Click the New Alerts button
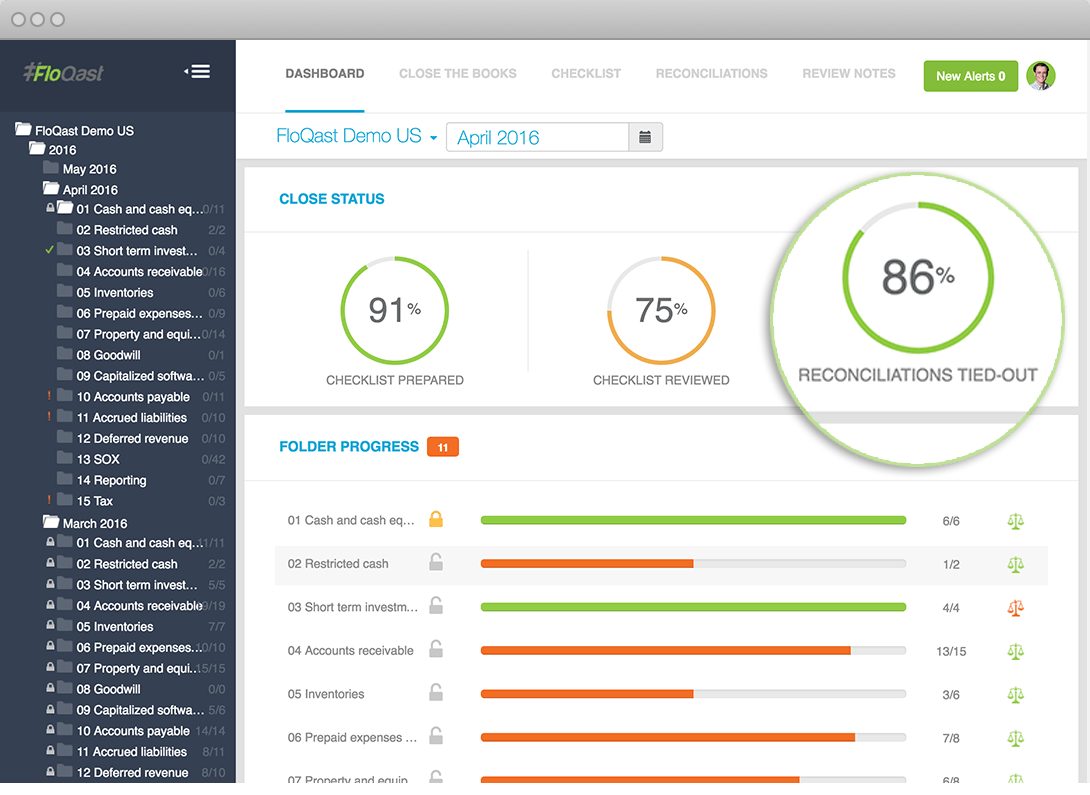Viewport: 1090px width, 795px height. 970,76
